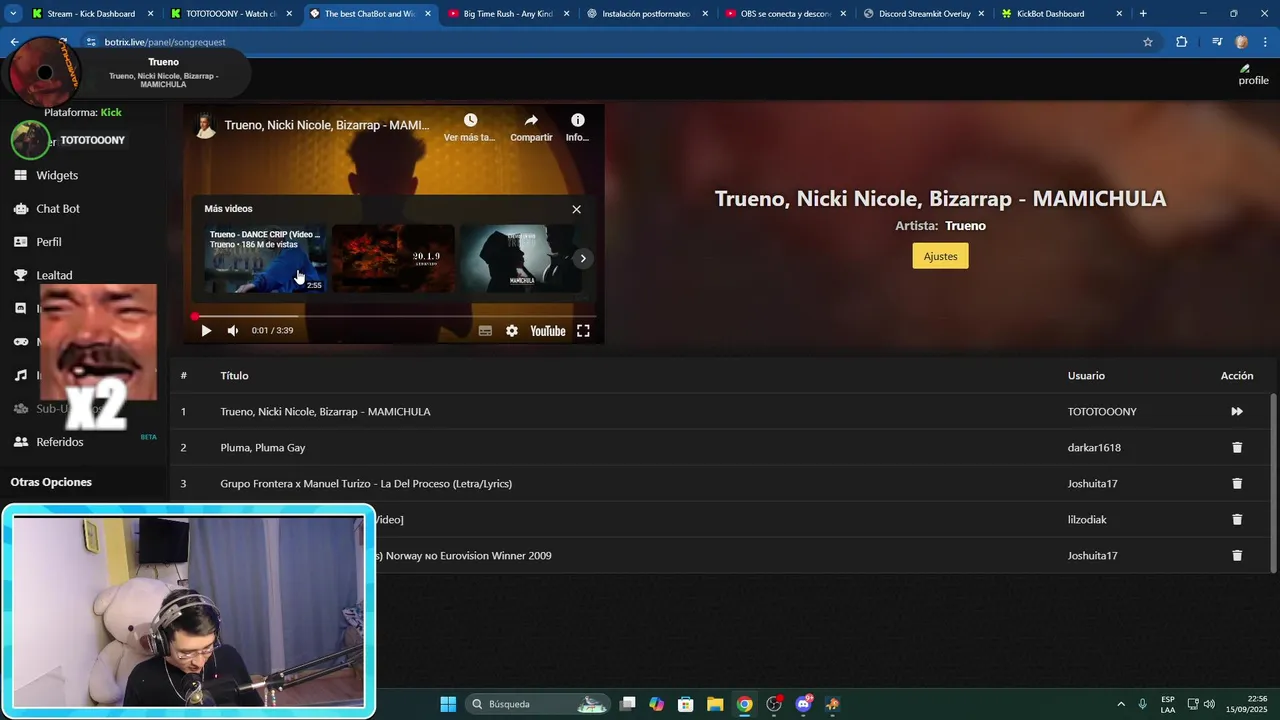Enter fullscreen in the YouTube player

tap(583, 331)
